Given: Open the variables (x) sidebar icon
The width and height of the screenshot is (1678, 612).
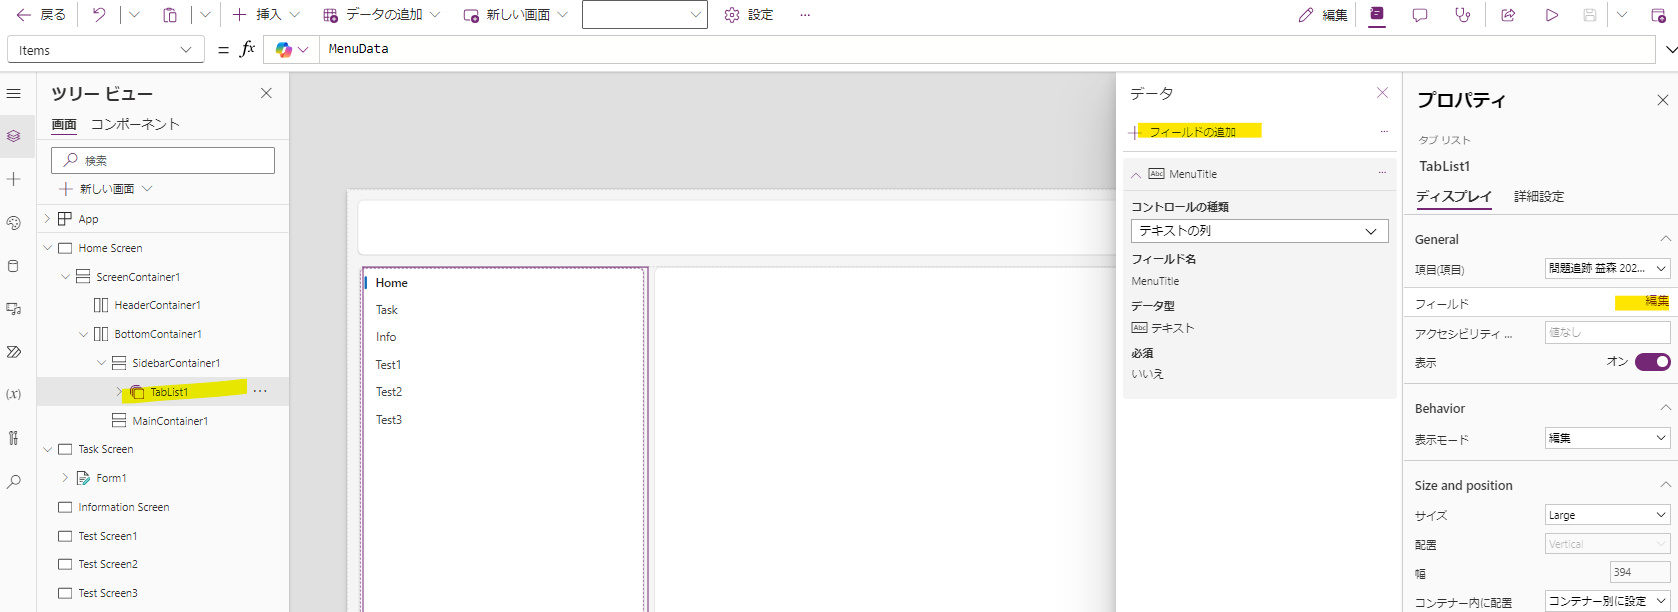Looking at the screenshot, I should click(x=14, y=395).
